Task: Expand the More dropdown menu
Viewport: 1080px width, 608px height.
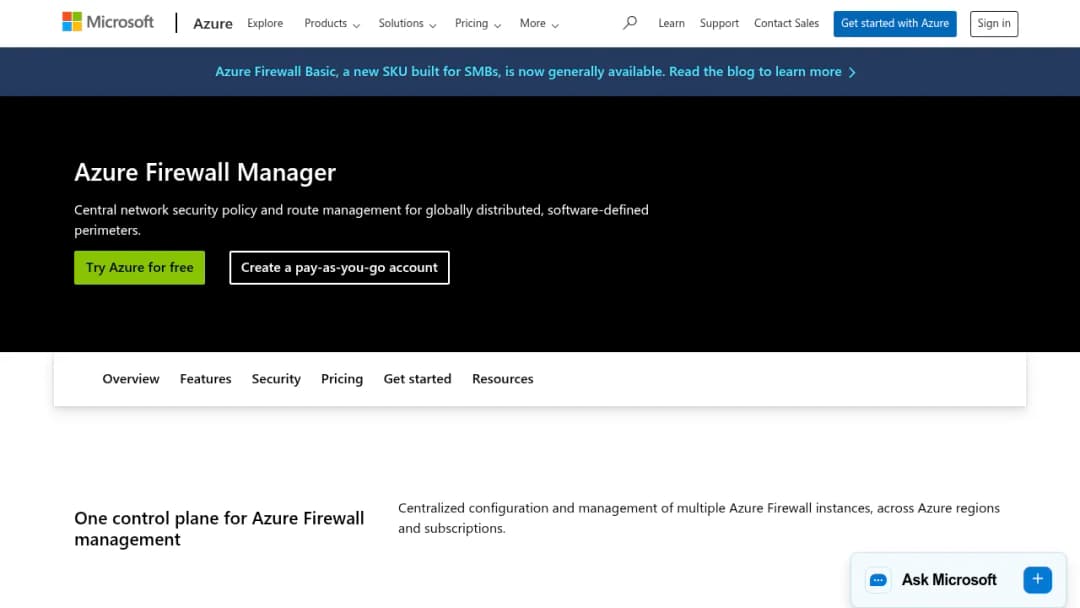Action: pos(539,23)
